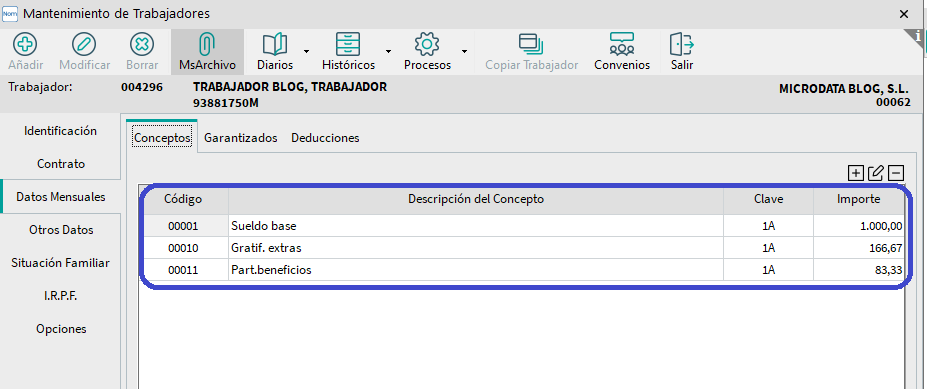
Task: Click Clave 1A in Gratif. extras row
Action: [x=769, y=248]
